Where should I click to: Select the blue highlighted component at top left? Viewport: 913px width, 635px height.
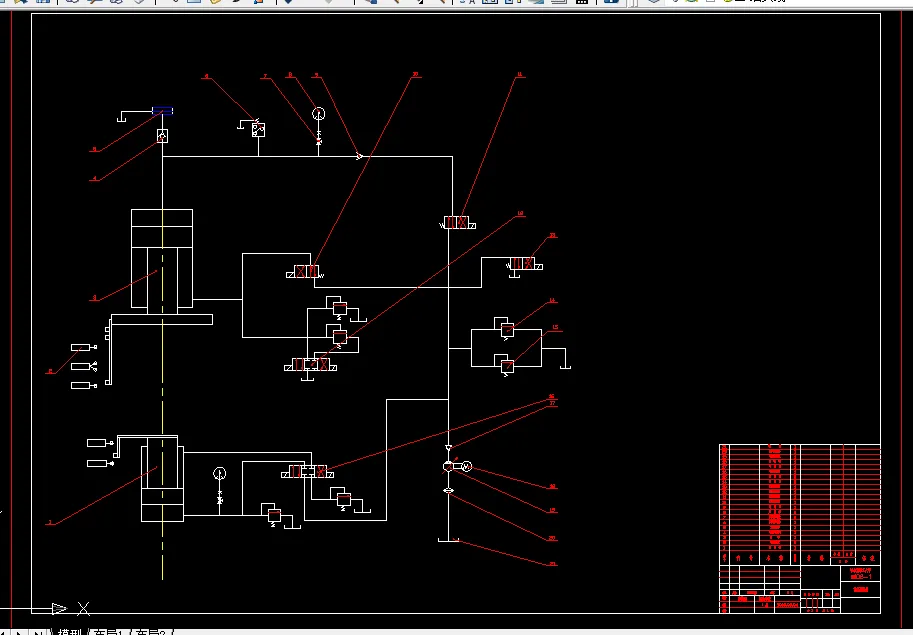tap(162, 111)
